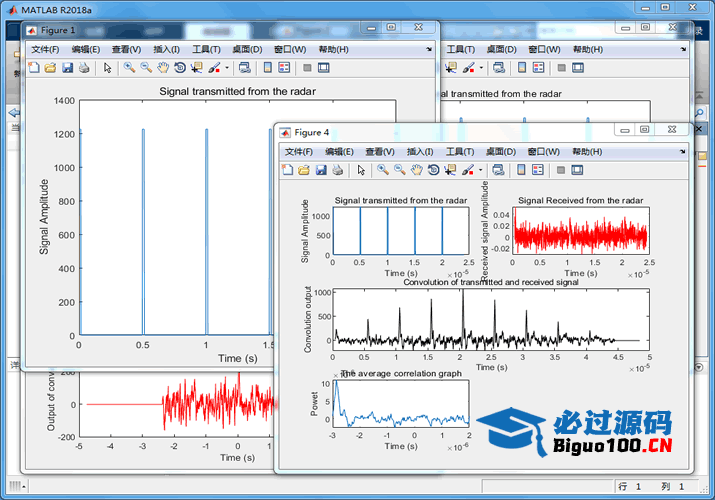Viewport: 715px width, 500px height.
Task: Insert legend using Figure 4 toolbar icon
Action: [540, 171]
